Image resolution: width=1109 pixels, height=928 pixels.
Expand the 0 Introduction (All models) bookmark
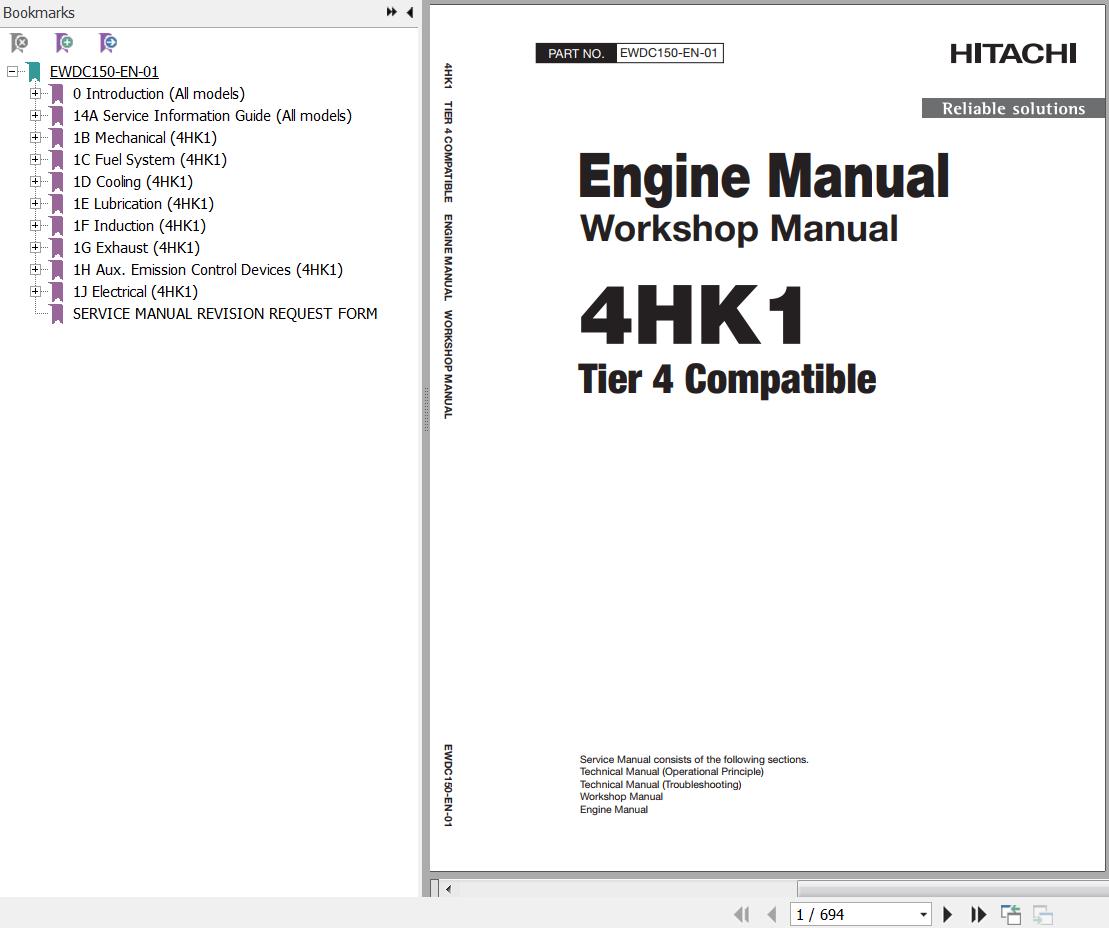click(35, 93)
